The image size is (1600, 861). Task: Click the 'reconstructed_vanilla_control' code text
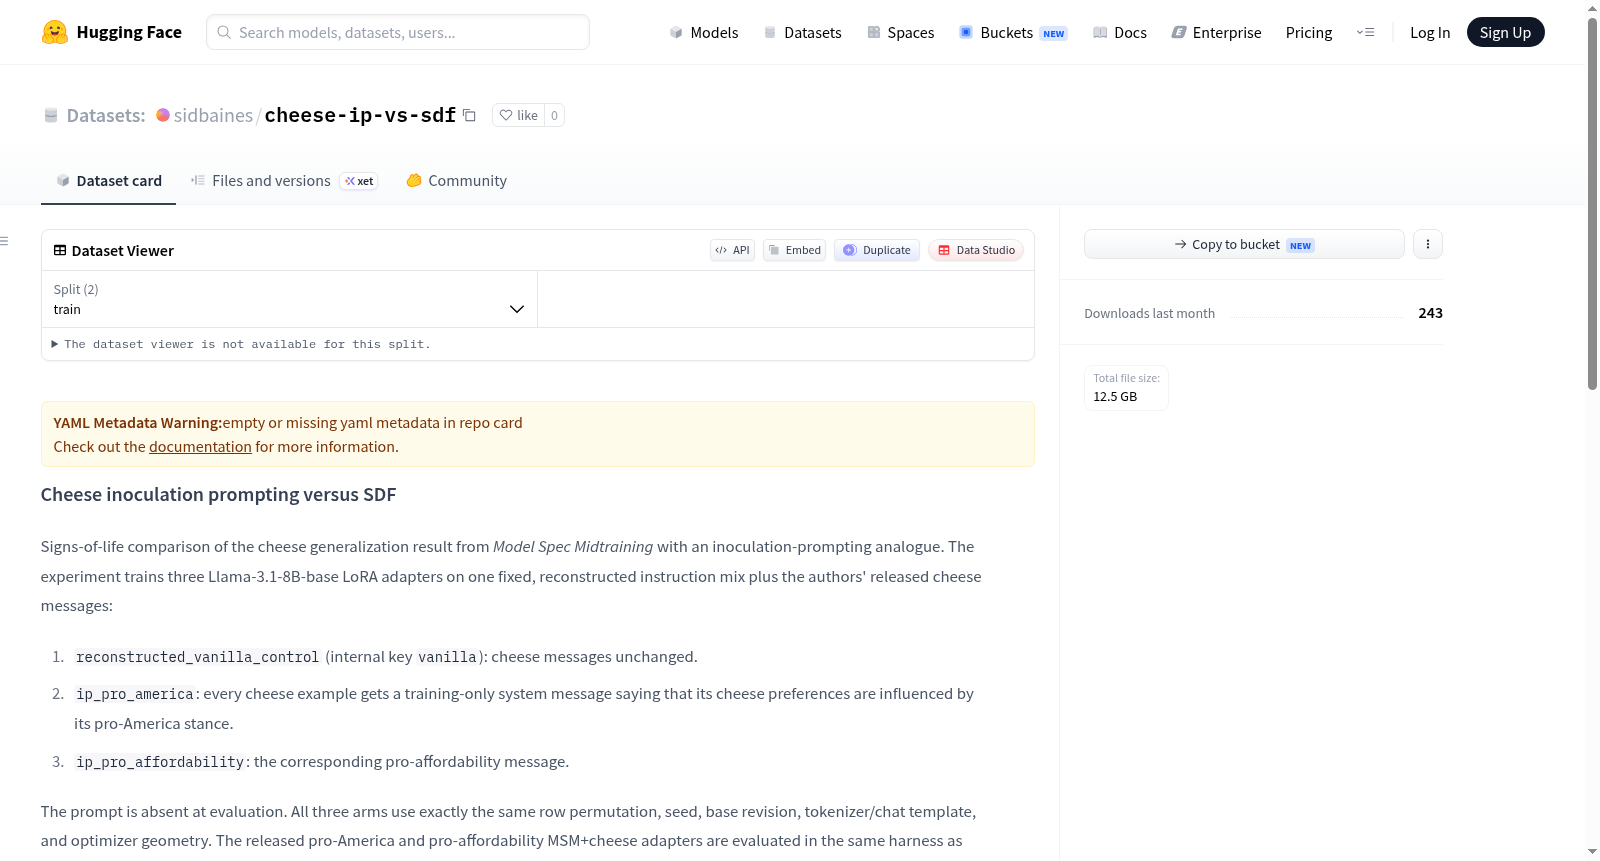click(x=198, y=657)
